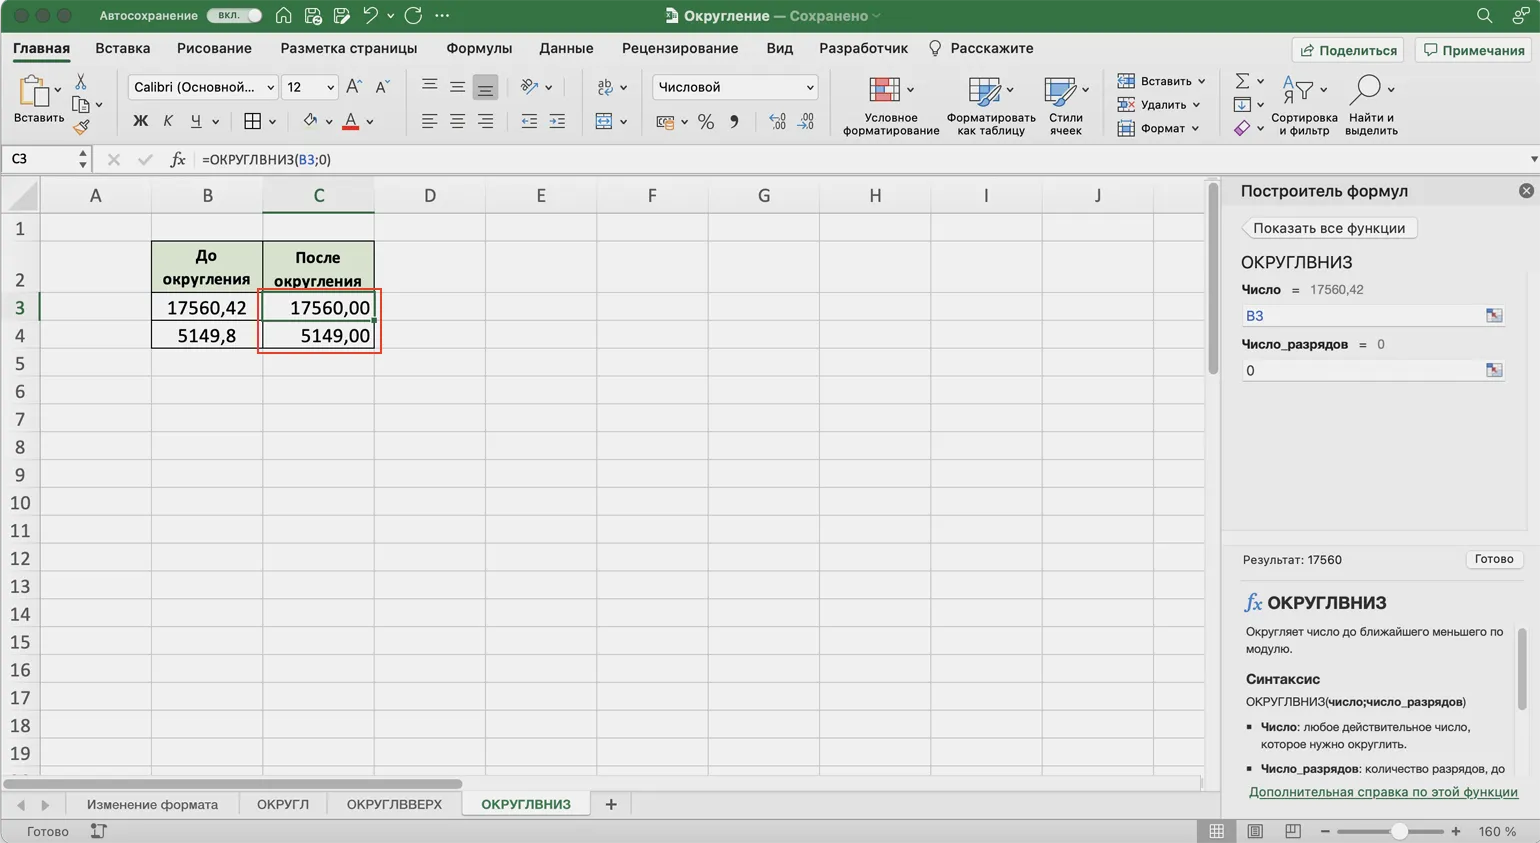The image size is (1540, 843).
Task: Click the undo arrow in title bar
Action: (x=370, y=16)
